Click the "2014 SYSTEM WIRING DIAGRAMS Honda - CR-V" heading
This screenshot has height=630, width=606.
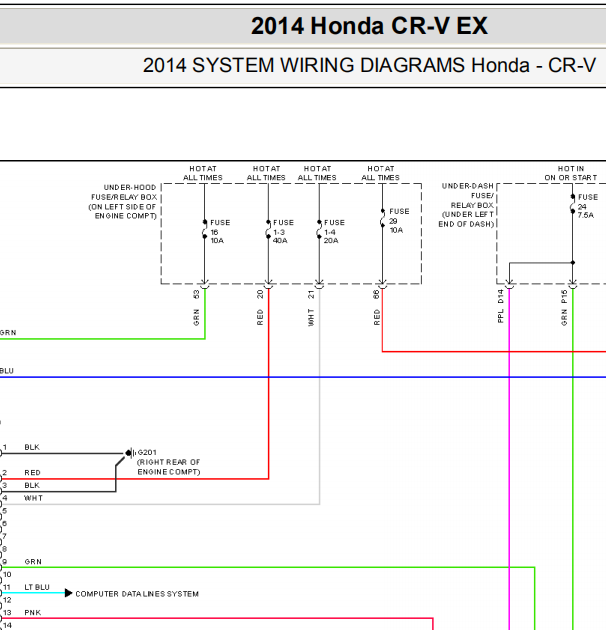[x=369, y=65]
